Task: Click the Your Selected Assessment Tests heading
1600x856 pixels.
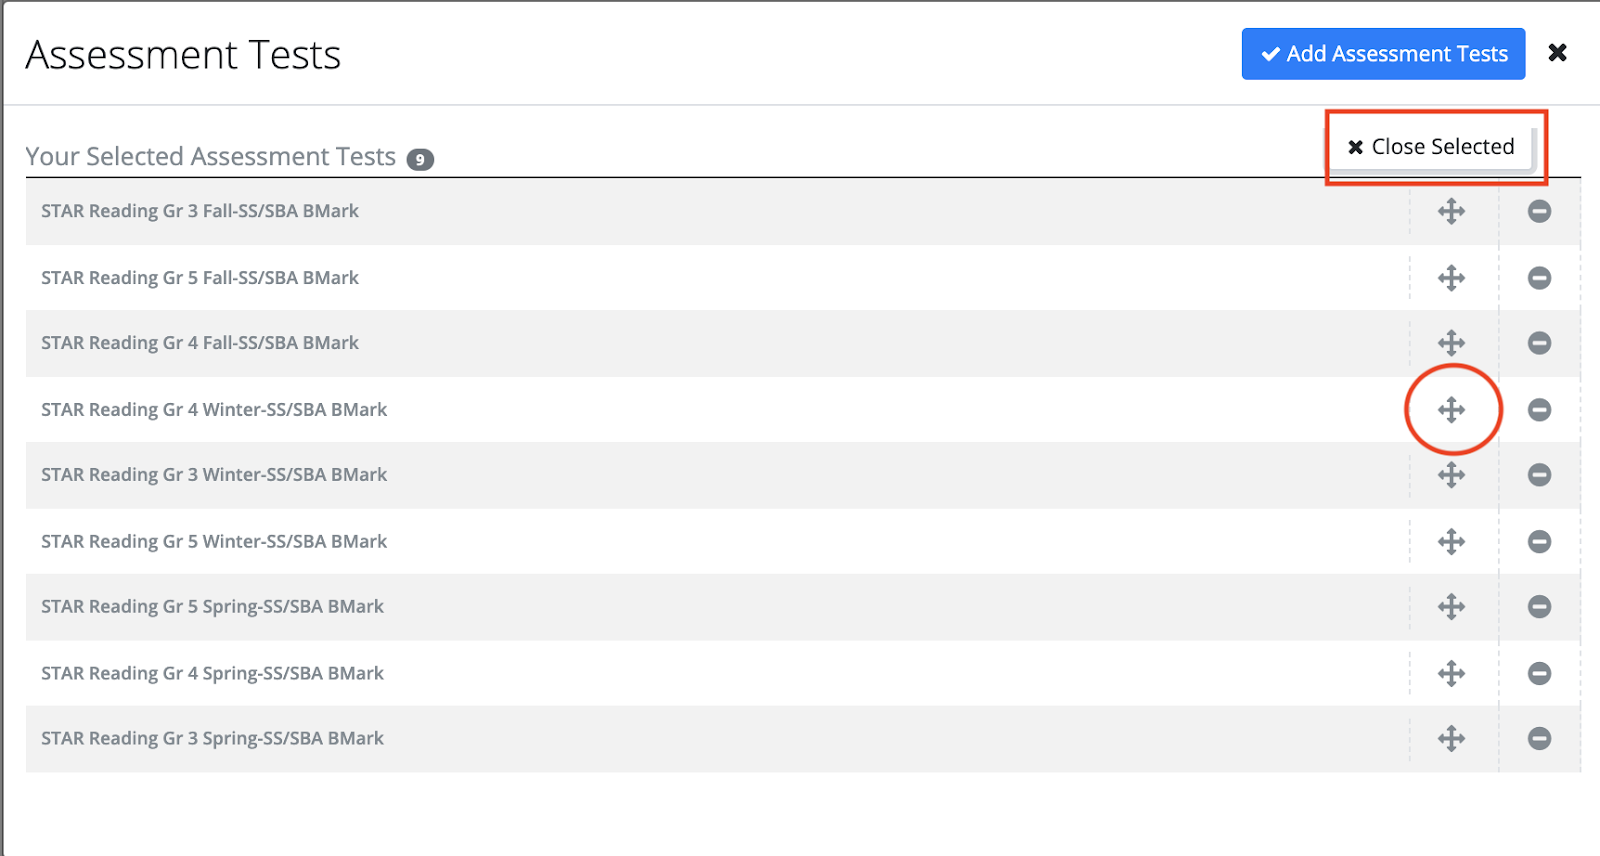Action: (x=211, y=157)
